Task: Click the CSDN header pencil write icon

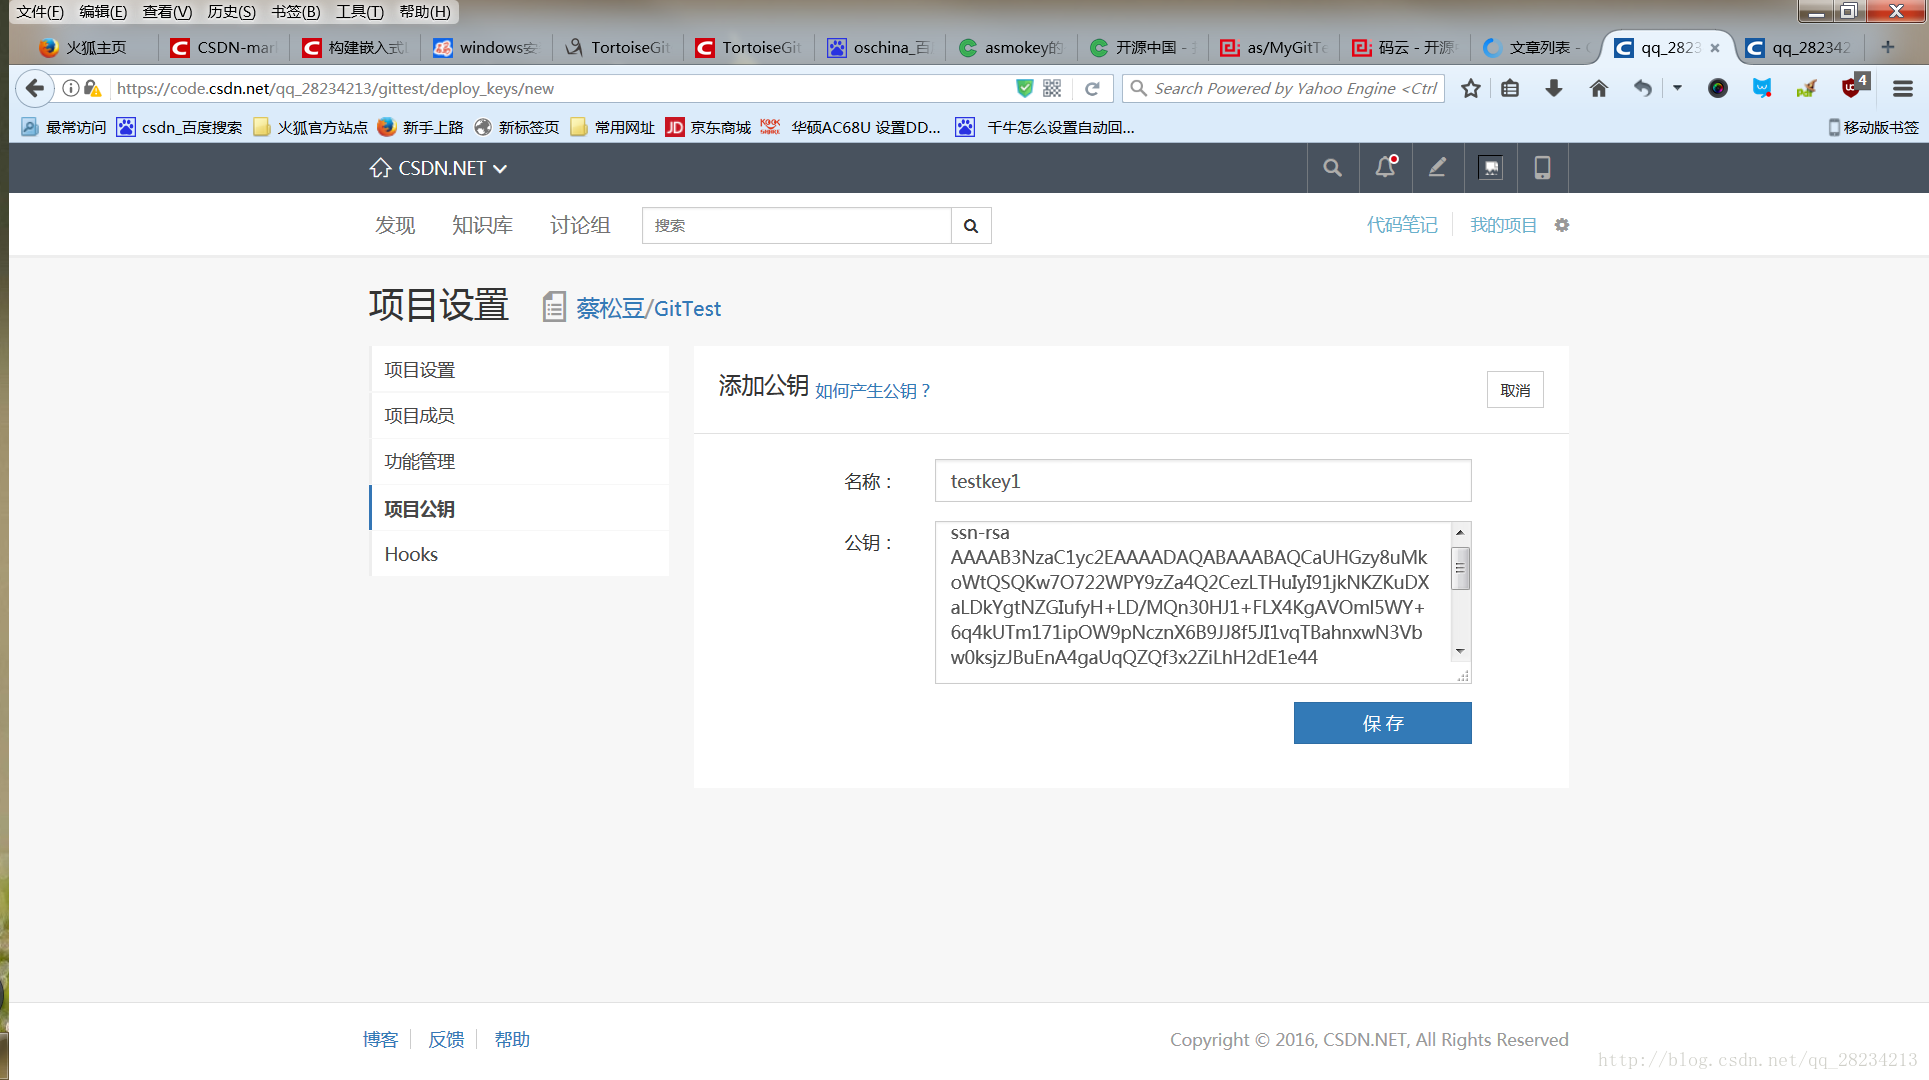Action: (x=1437, y=168)
